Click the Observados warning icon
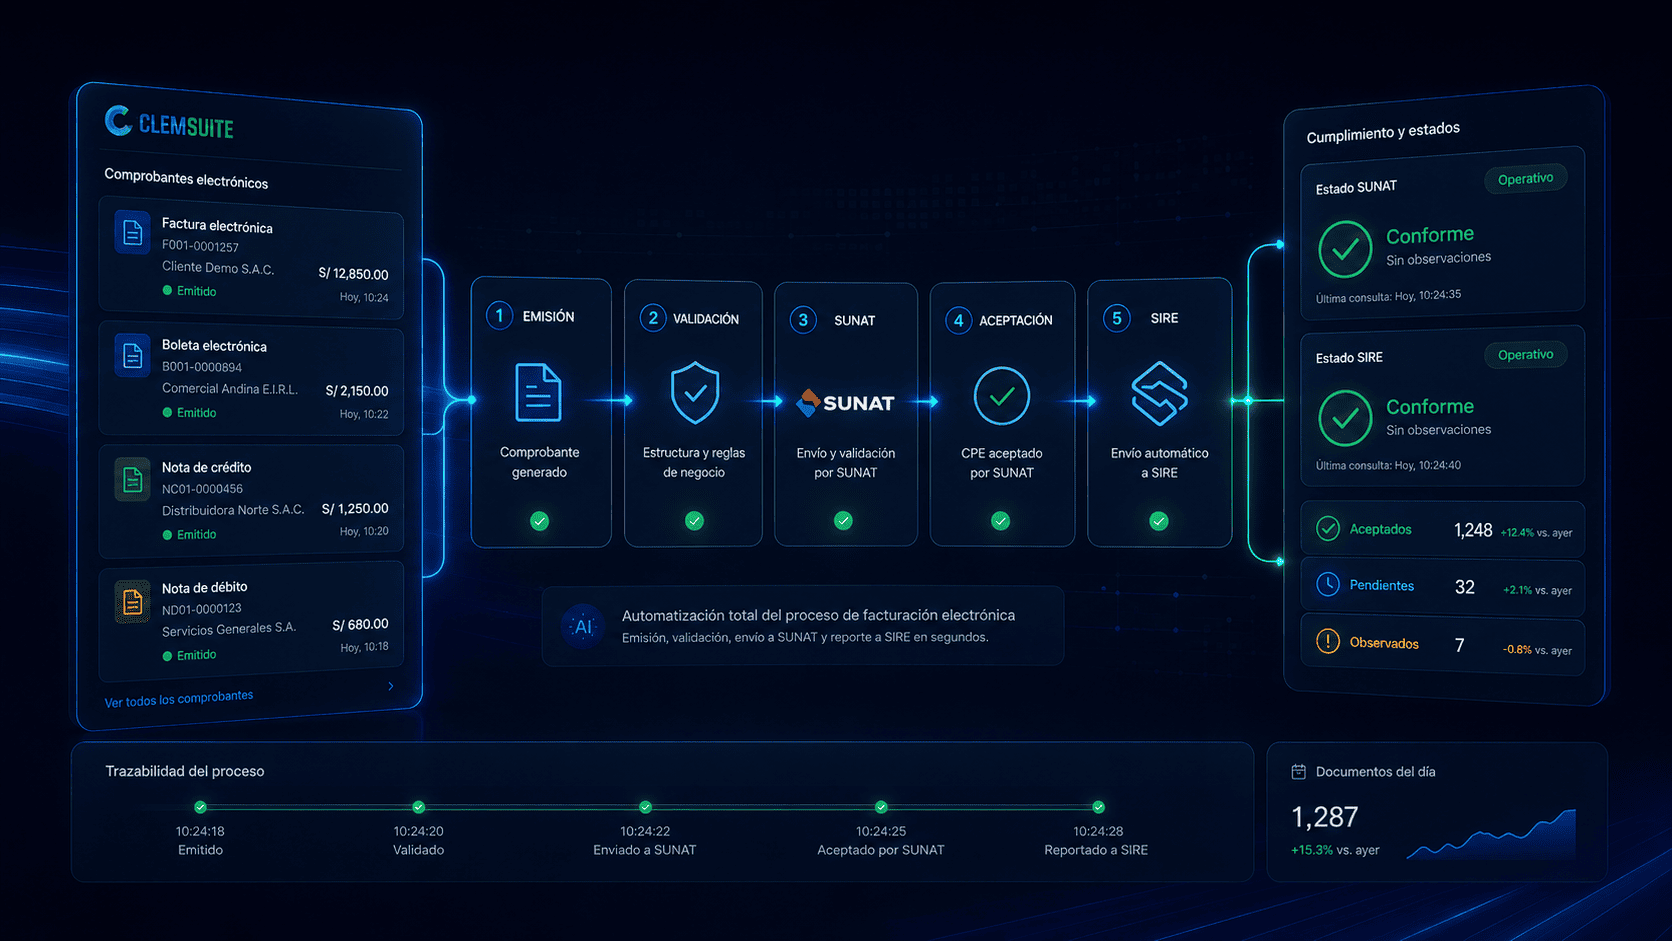The height and width of the screenshot is (941, 1672). pyautogui.click(x=1328, y=641)
